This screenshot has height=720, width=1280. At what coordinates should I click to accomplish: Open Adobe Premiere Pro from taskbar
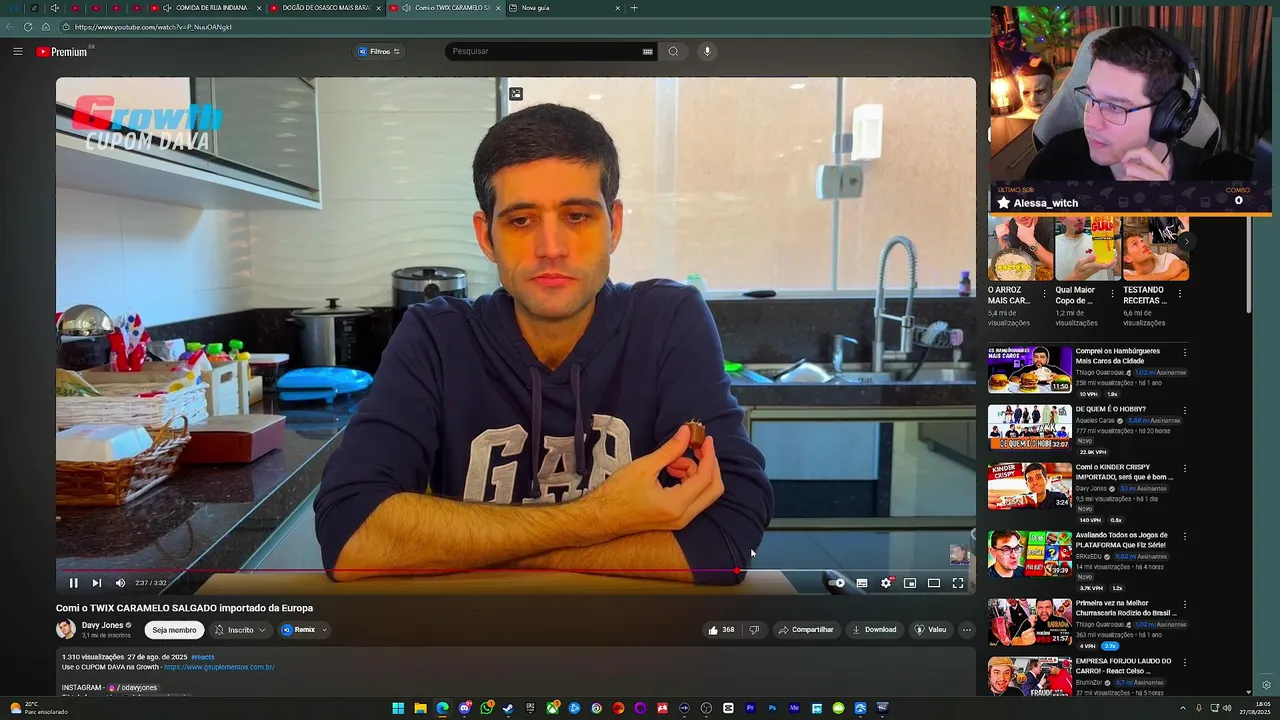750,708
